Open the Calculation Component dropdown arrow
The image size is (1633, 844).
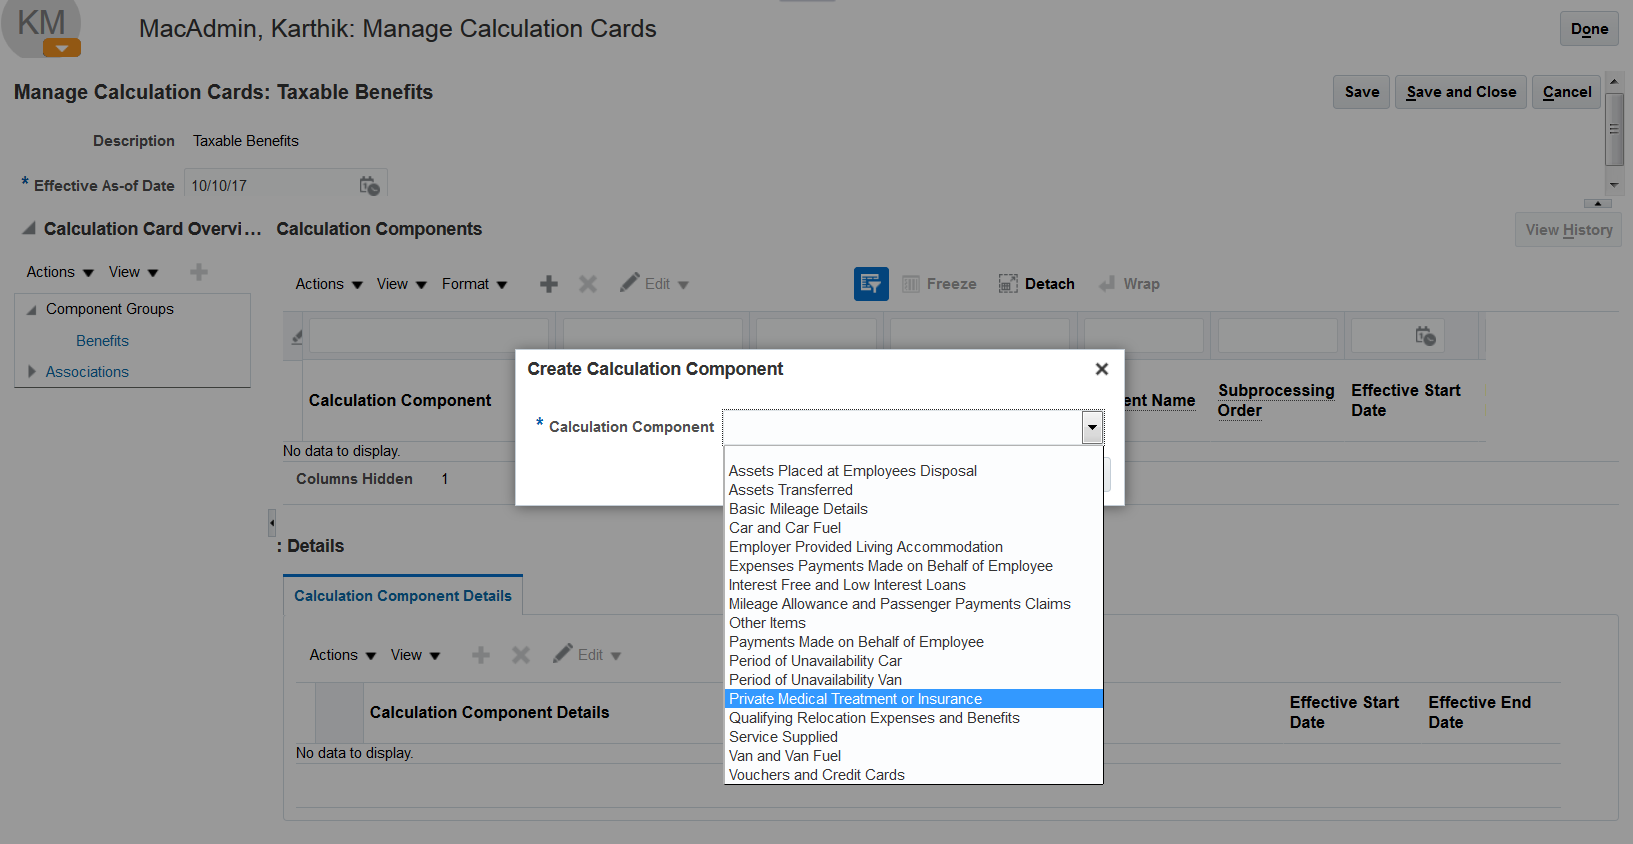pyautogui.click(x=1092, y=428)
